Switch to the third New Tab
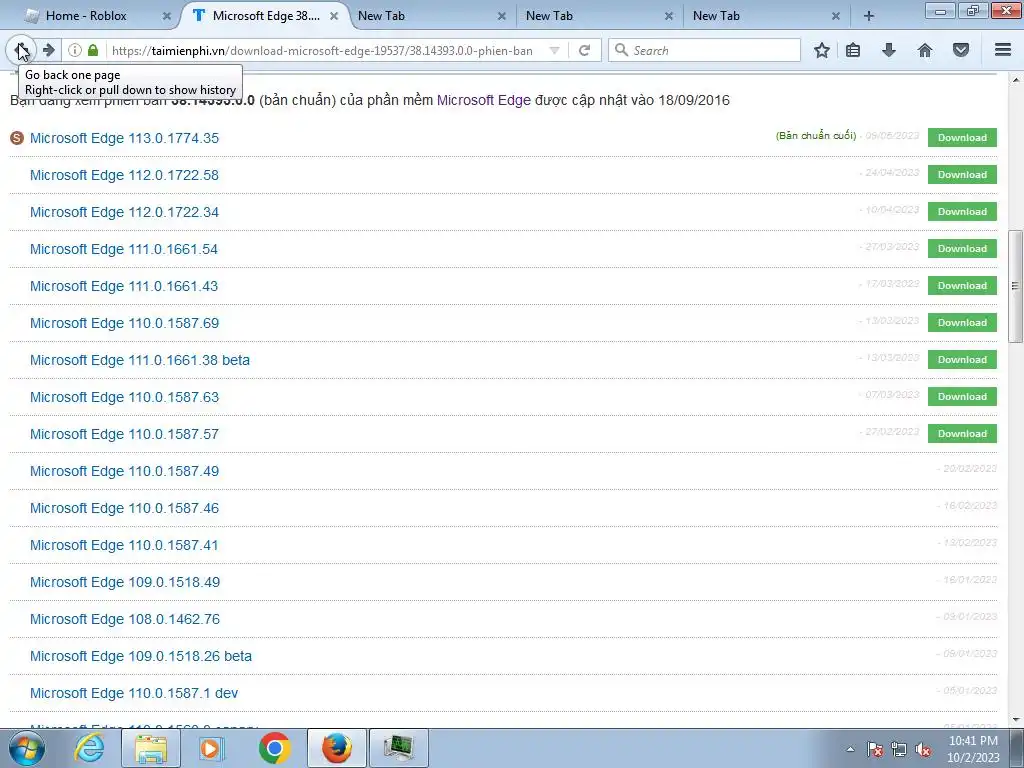Viewport: 1024px width, 768px height. (716, 16)
